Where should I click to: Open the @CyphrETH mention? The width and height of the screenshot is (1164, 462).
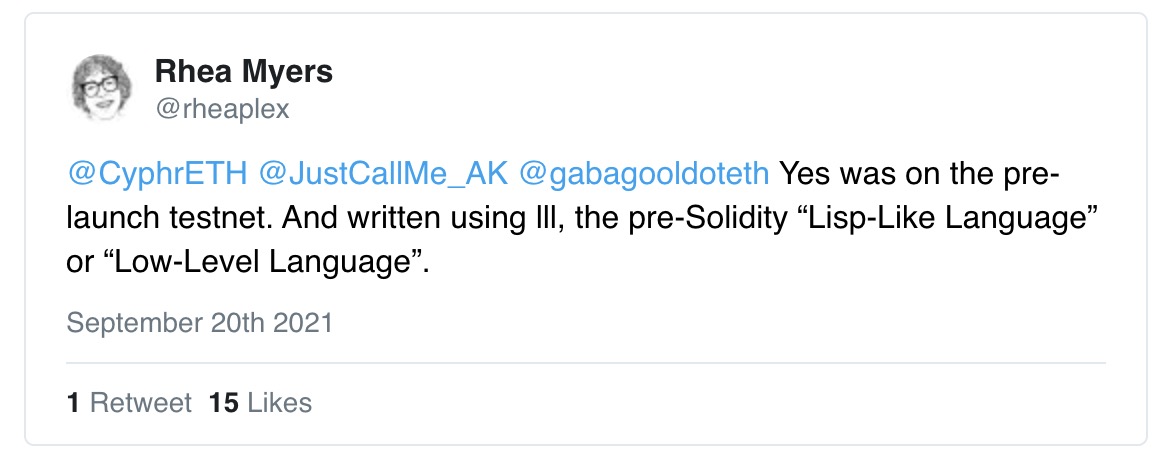[157, 174]
